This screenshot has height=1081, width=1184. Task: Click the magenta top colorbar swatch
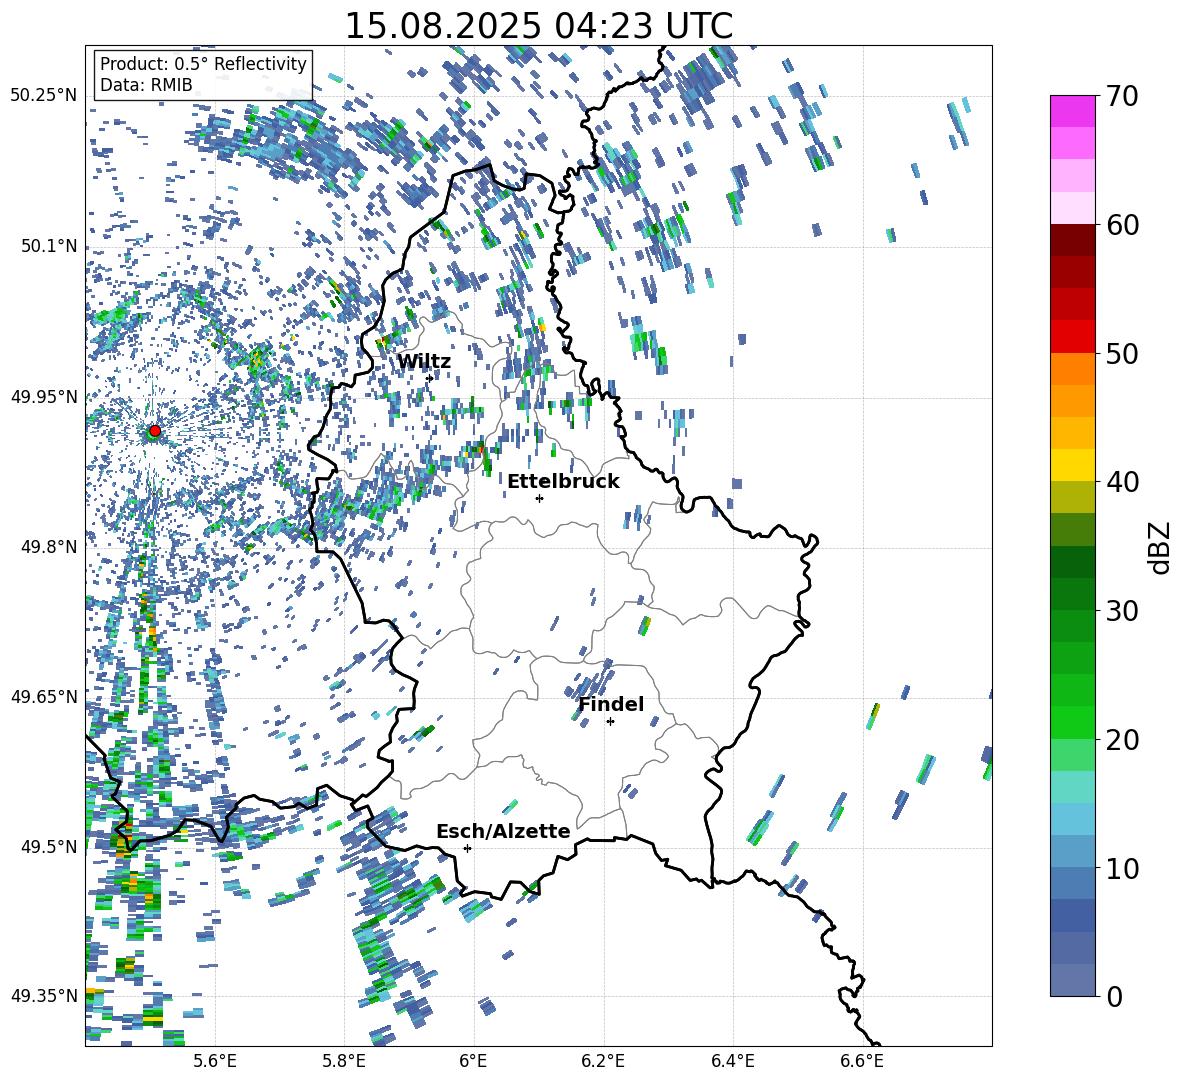(1072, 111)
